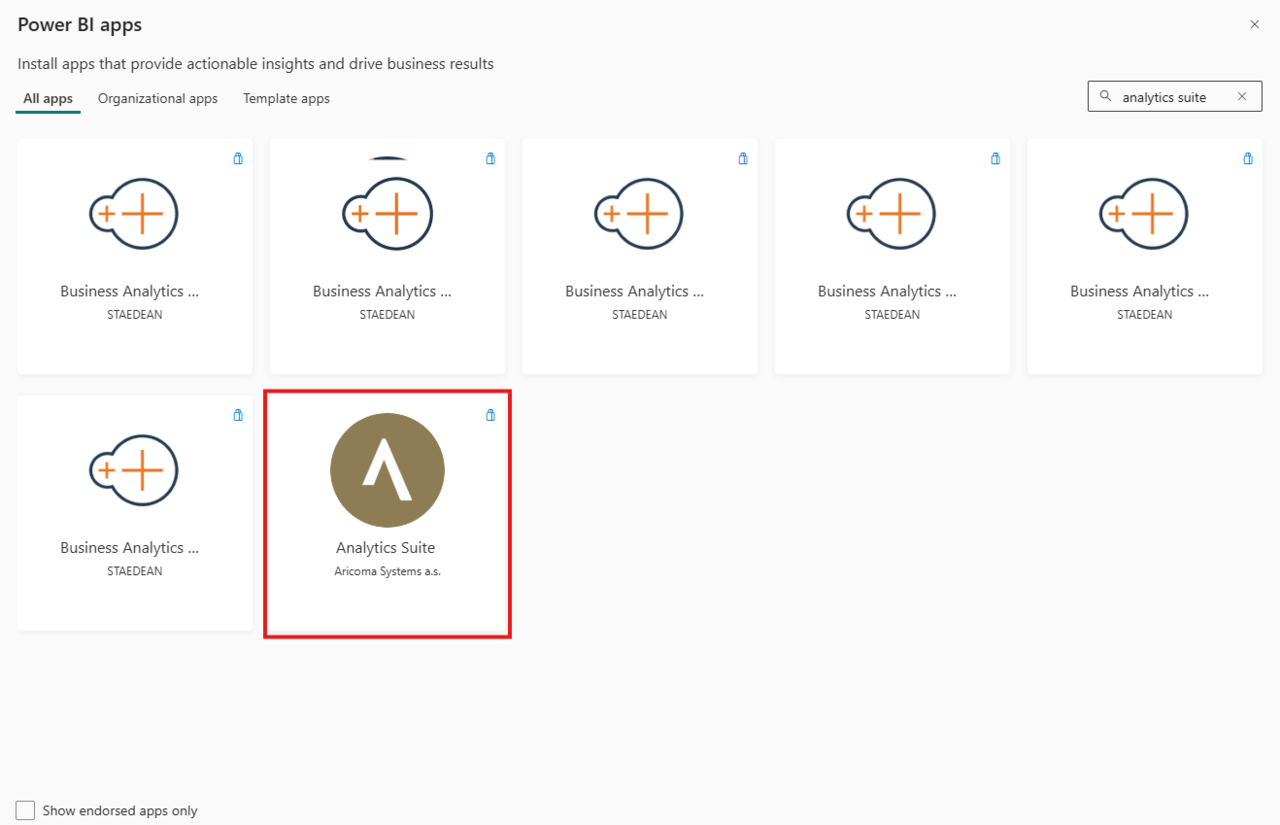Enable Show endorsed apps only
The height and width of the screenshot is (825, 1280).
point(24,810)
